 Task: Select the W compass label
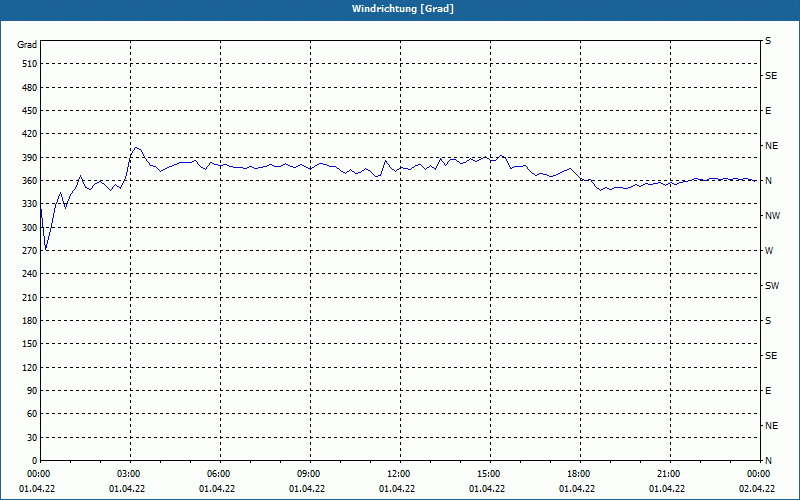769,251
